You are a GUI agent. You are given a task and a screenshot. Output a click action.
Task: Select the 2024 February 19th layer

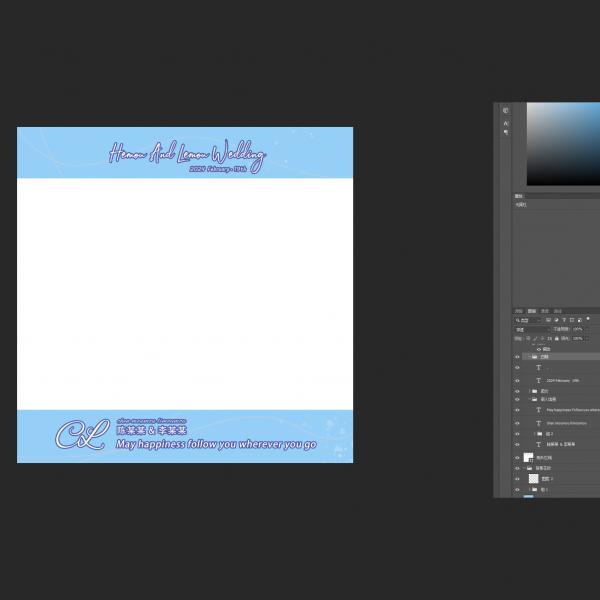565,381
